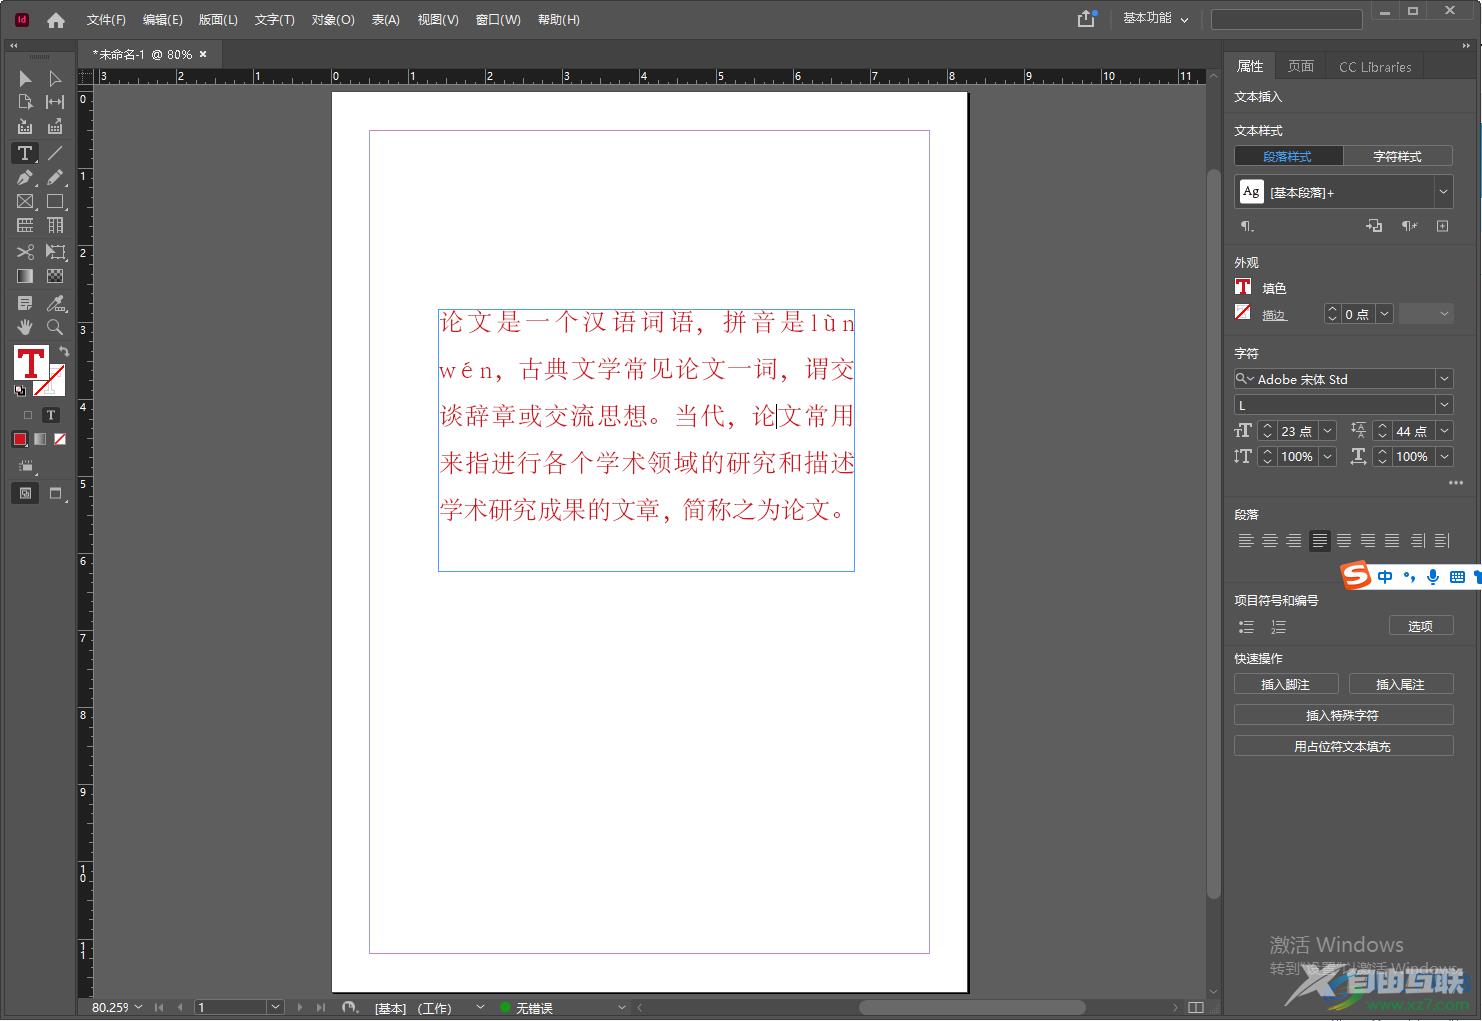Swap fill and stroke colors arrow
Viewport: 1482px width, 1021px height.
click(63, 352)
